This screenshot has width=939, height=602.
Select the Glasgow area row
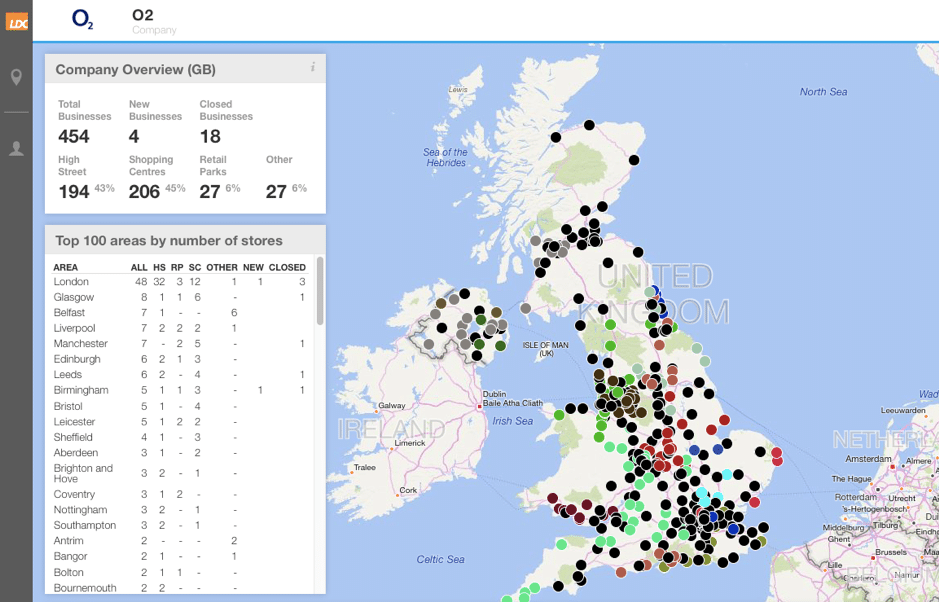pos(180,297)
